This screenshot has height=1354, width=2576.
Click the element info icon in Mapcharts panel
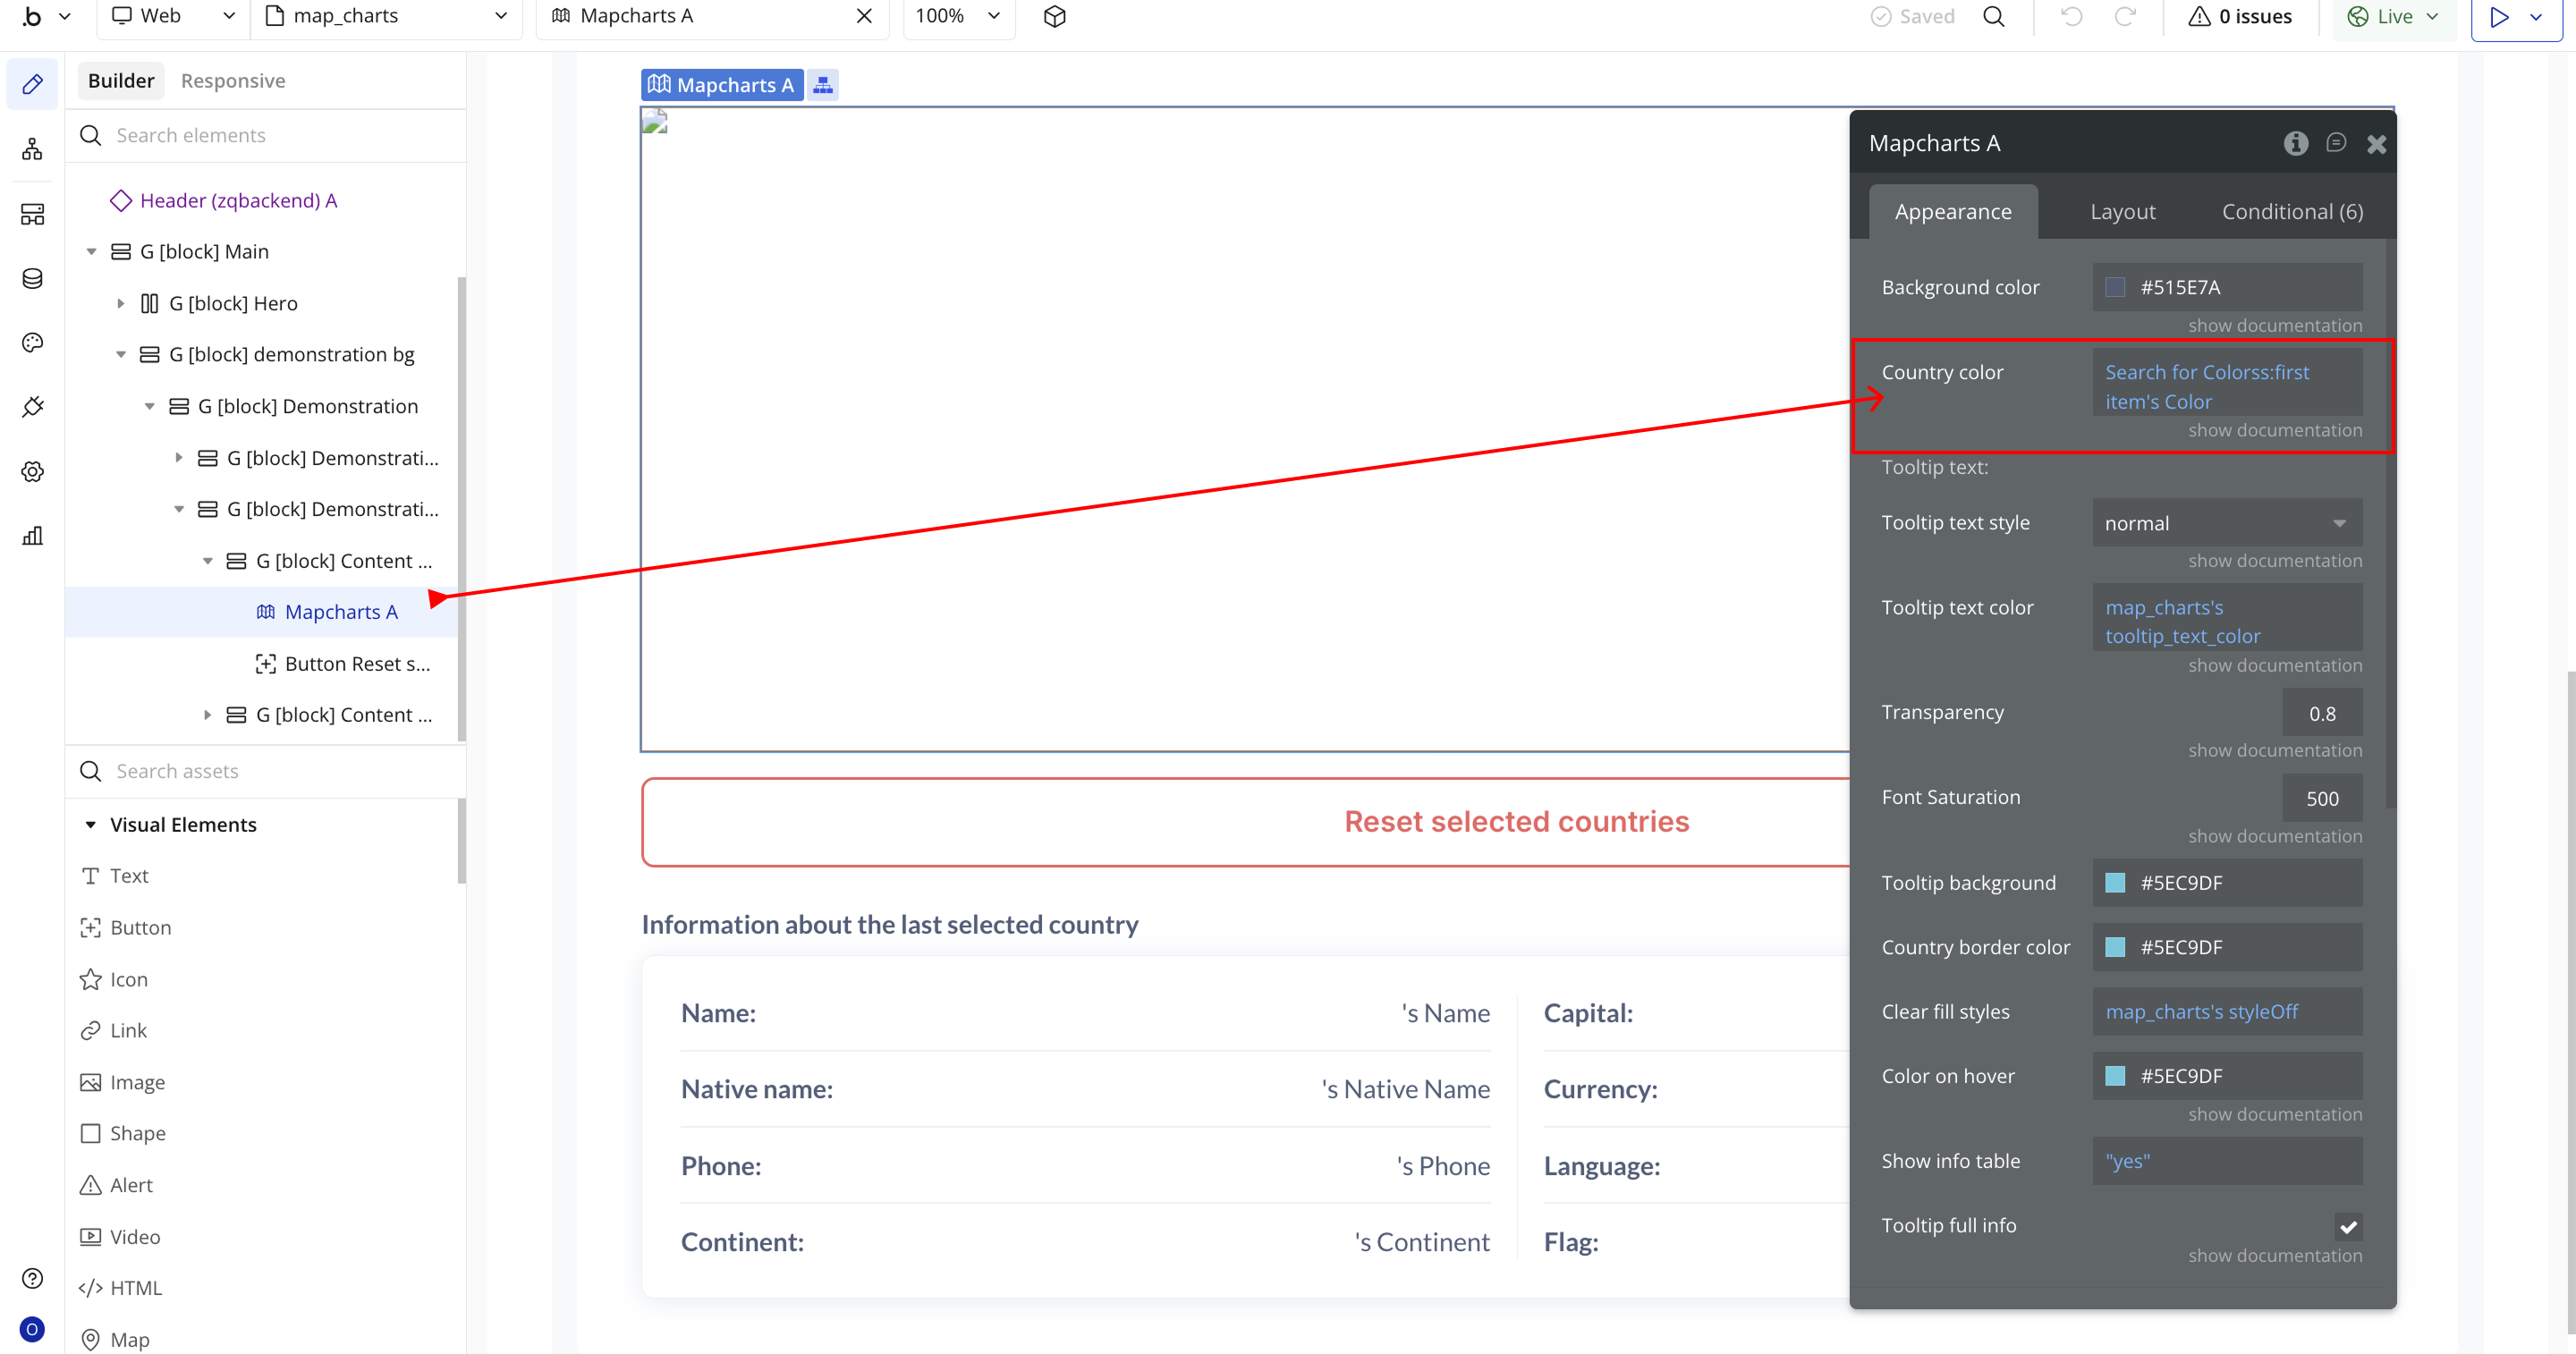click(2295, 143)
